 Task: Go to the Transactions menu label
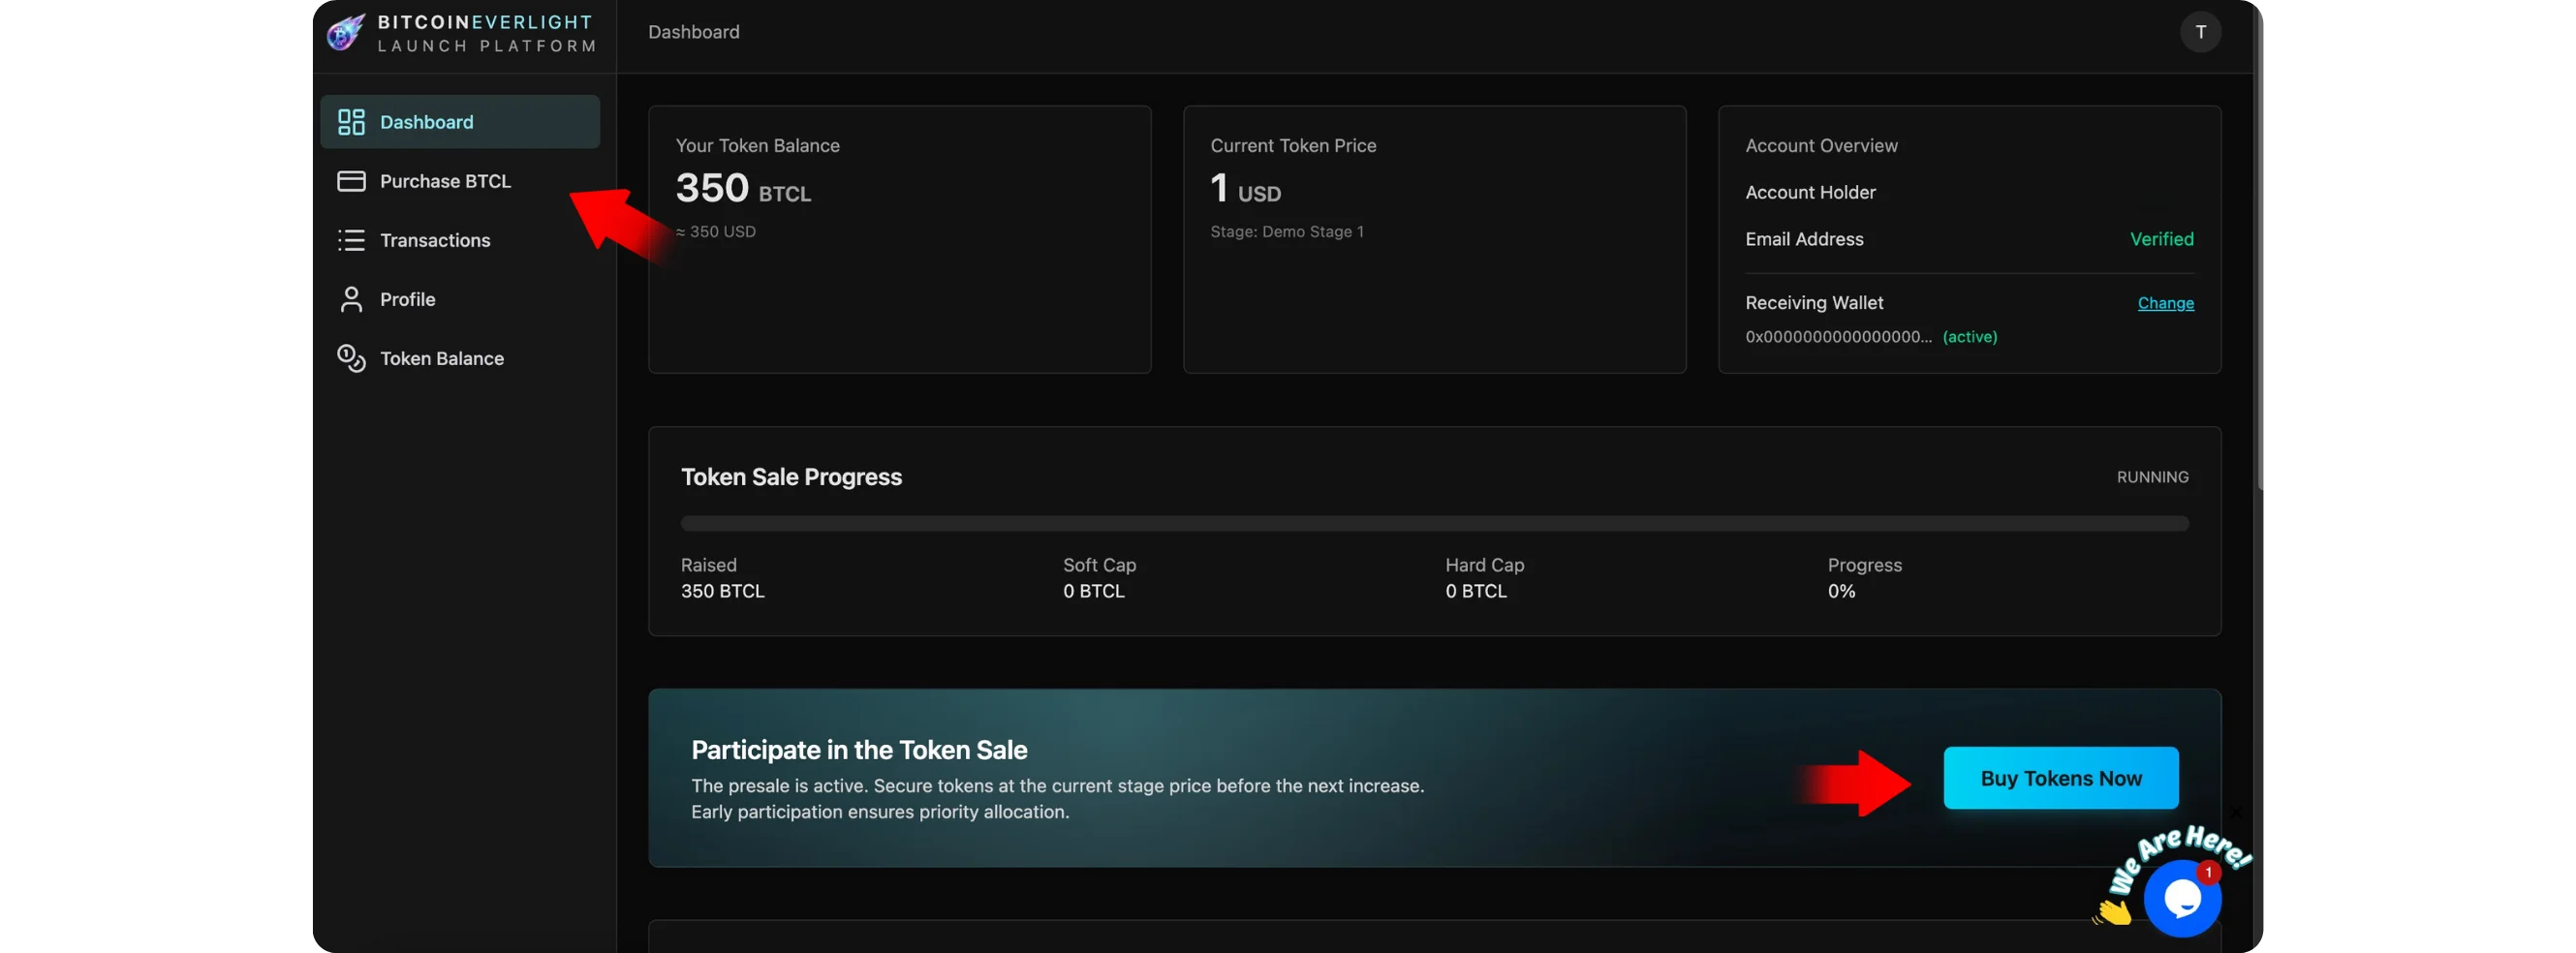click(x=435, y=240)
